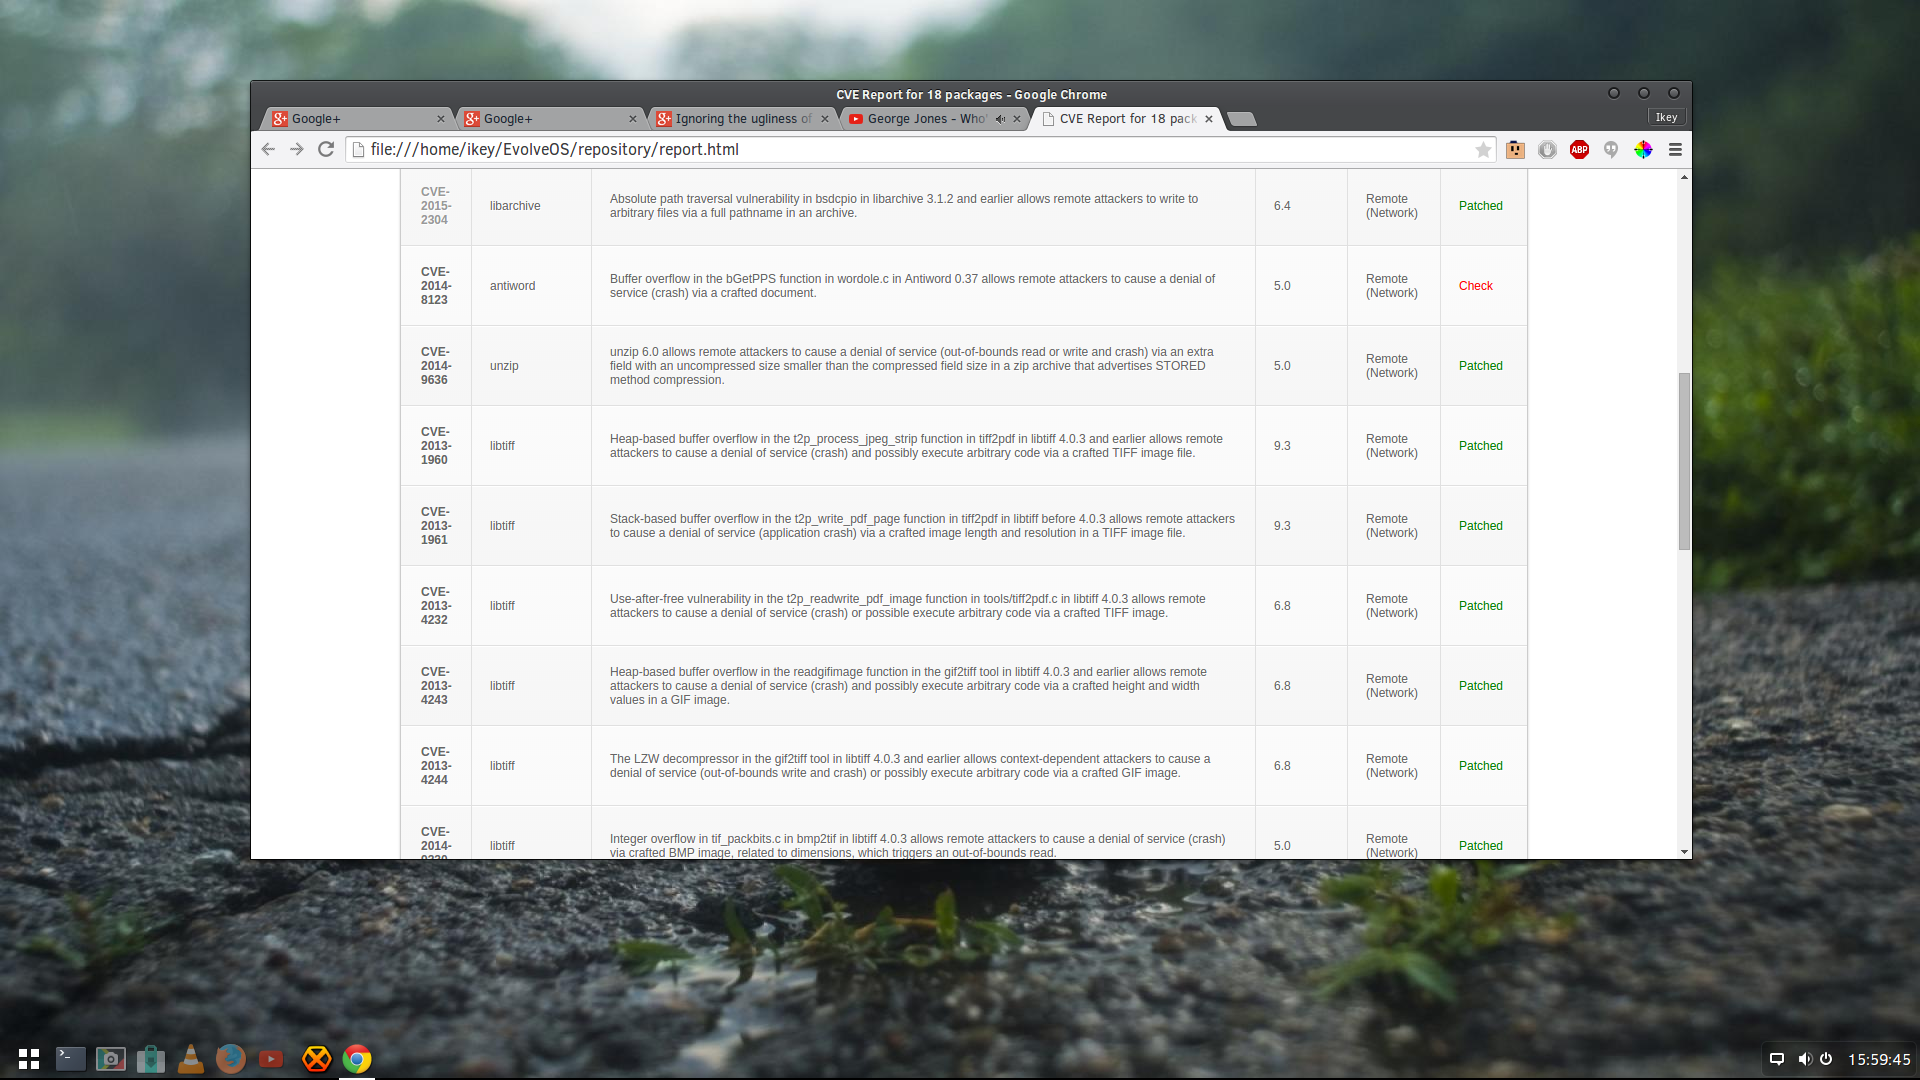Click Remote (Network) in the unzip row
The image size is (1920, 1080).
pos(1392,366)
